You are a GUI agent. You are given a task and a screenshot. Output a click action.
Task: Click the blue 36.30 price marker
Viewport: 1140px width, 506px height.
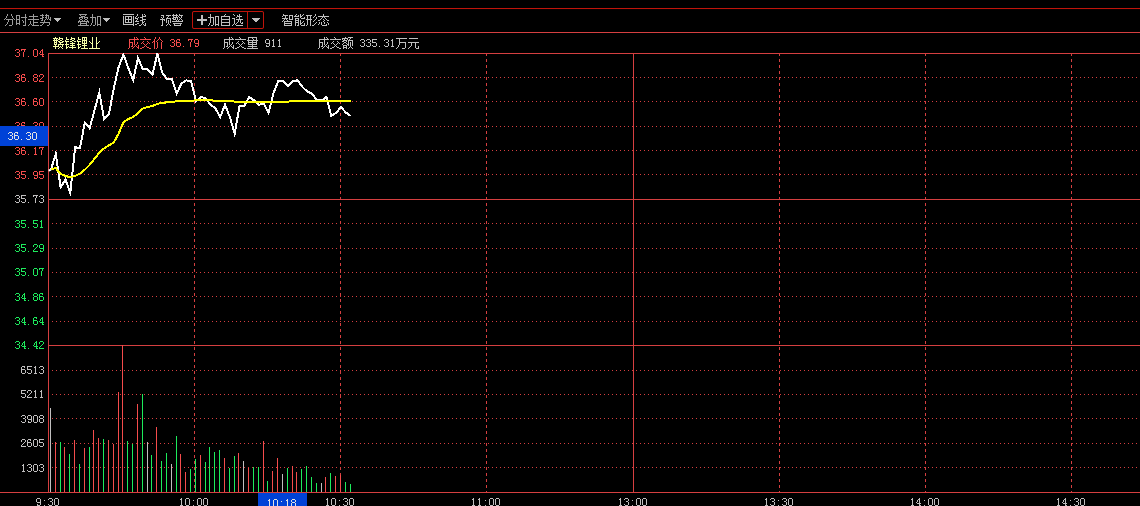[x=22, y=135]
